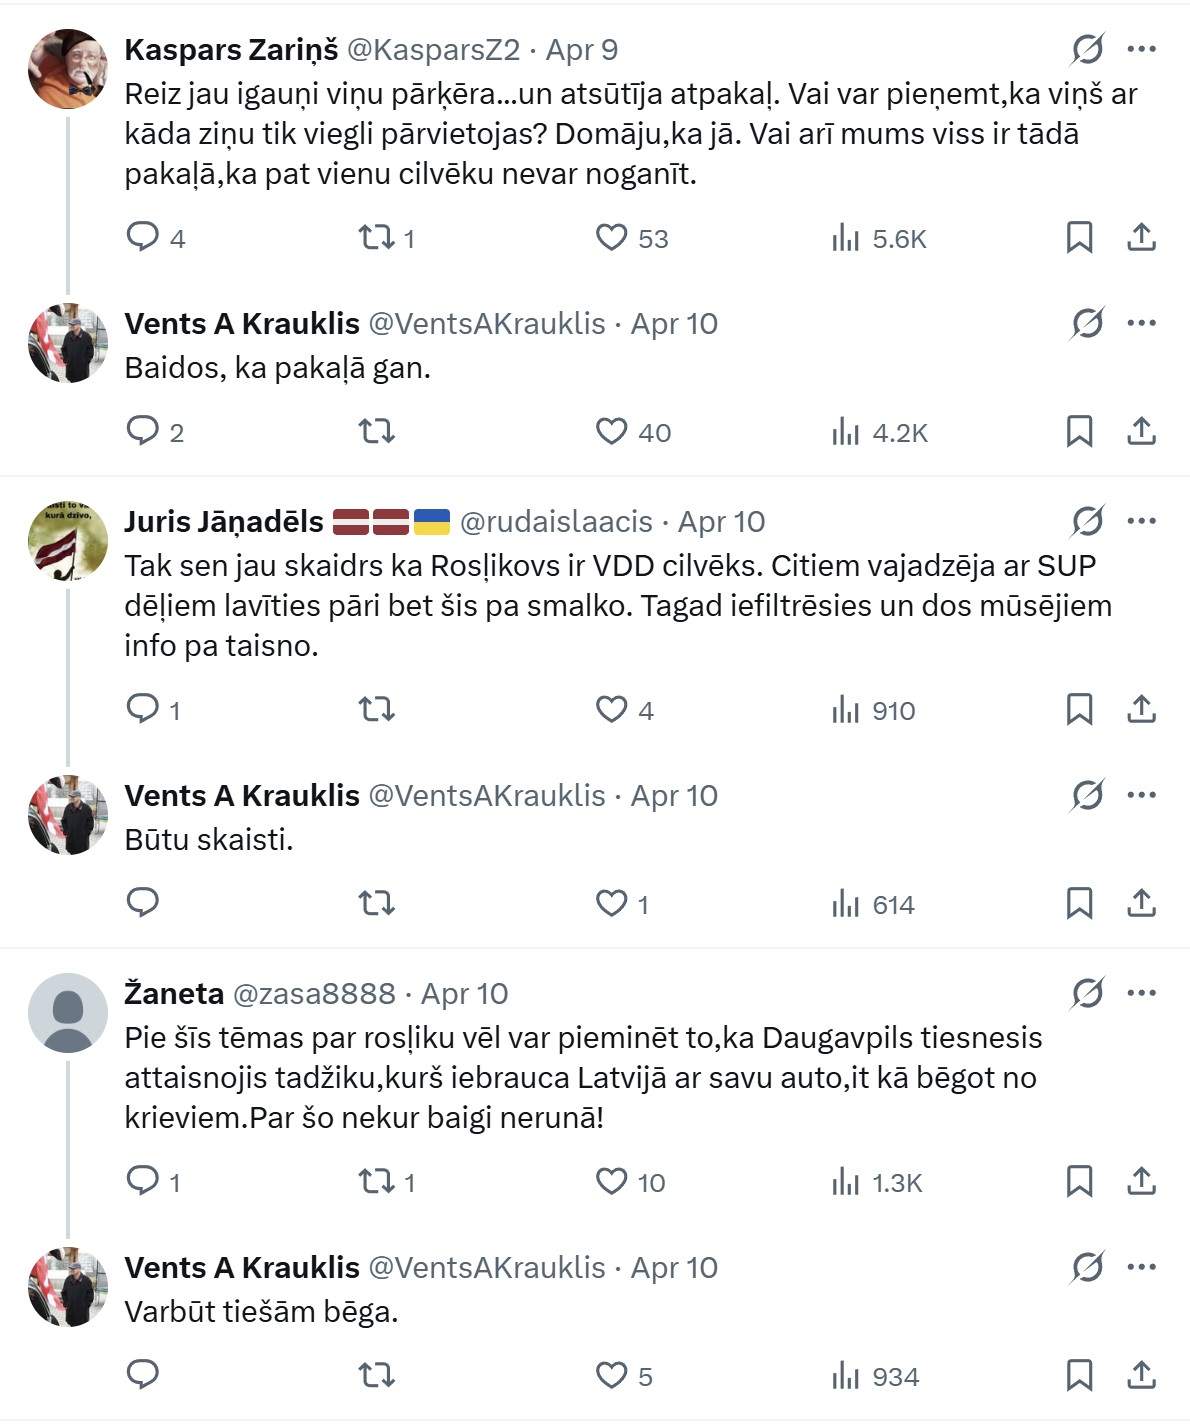Bookmark the "Varbūt tiešām bēga." tweet
The image size is (1190, 1426).
(1079, 1375)
